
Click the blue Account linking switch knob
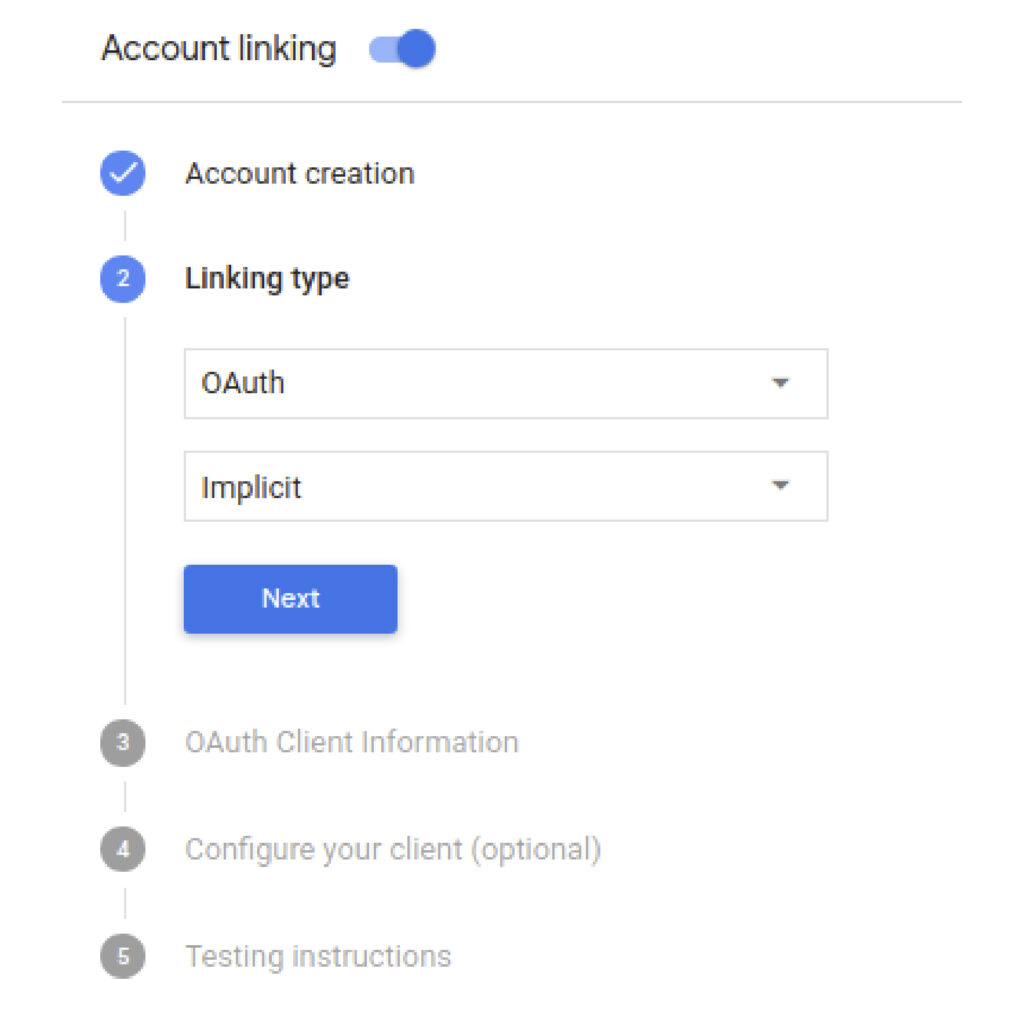tap(416, 48)
